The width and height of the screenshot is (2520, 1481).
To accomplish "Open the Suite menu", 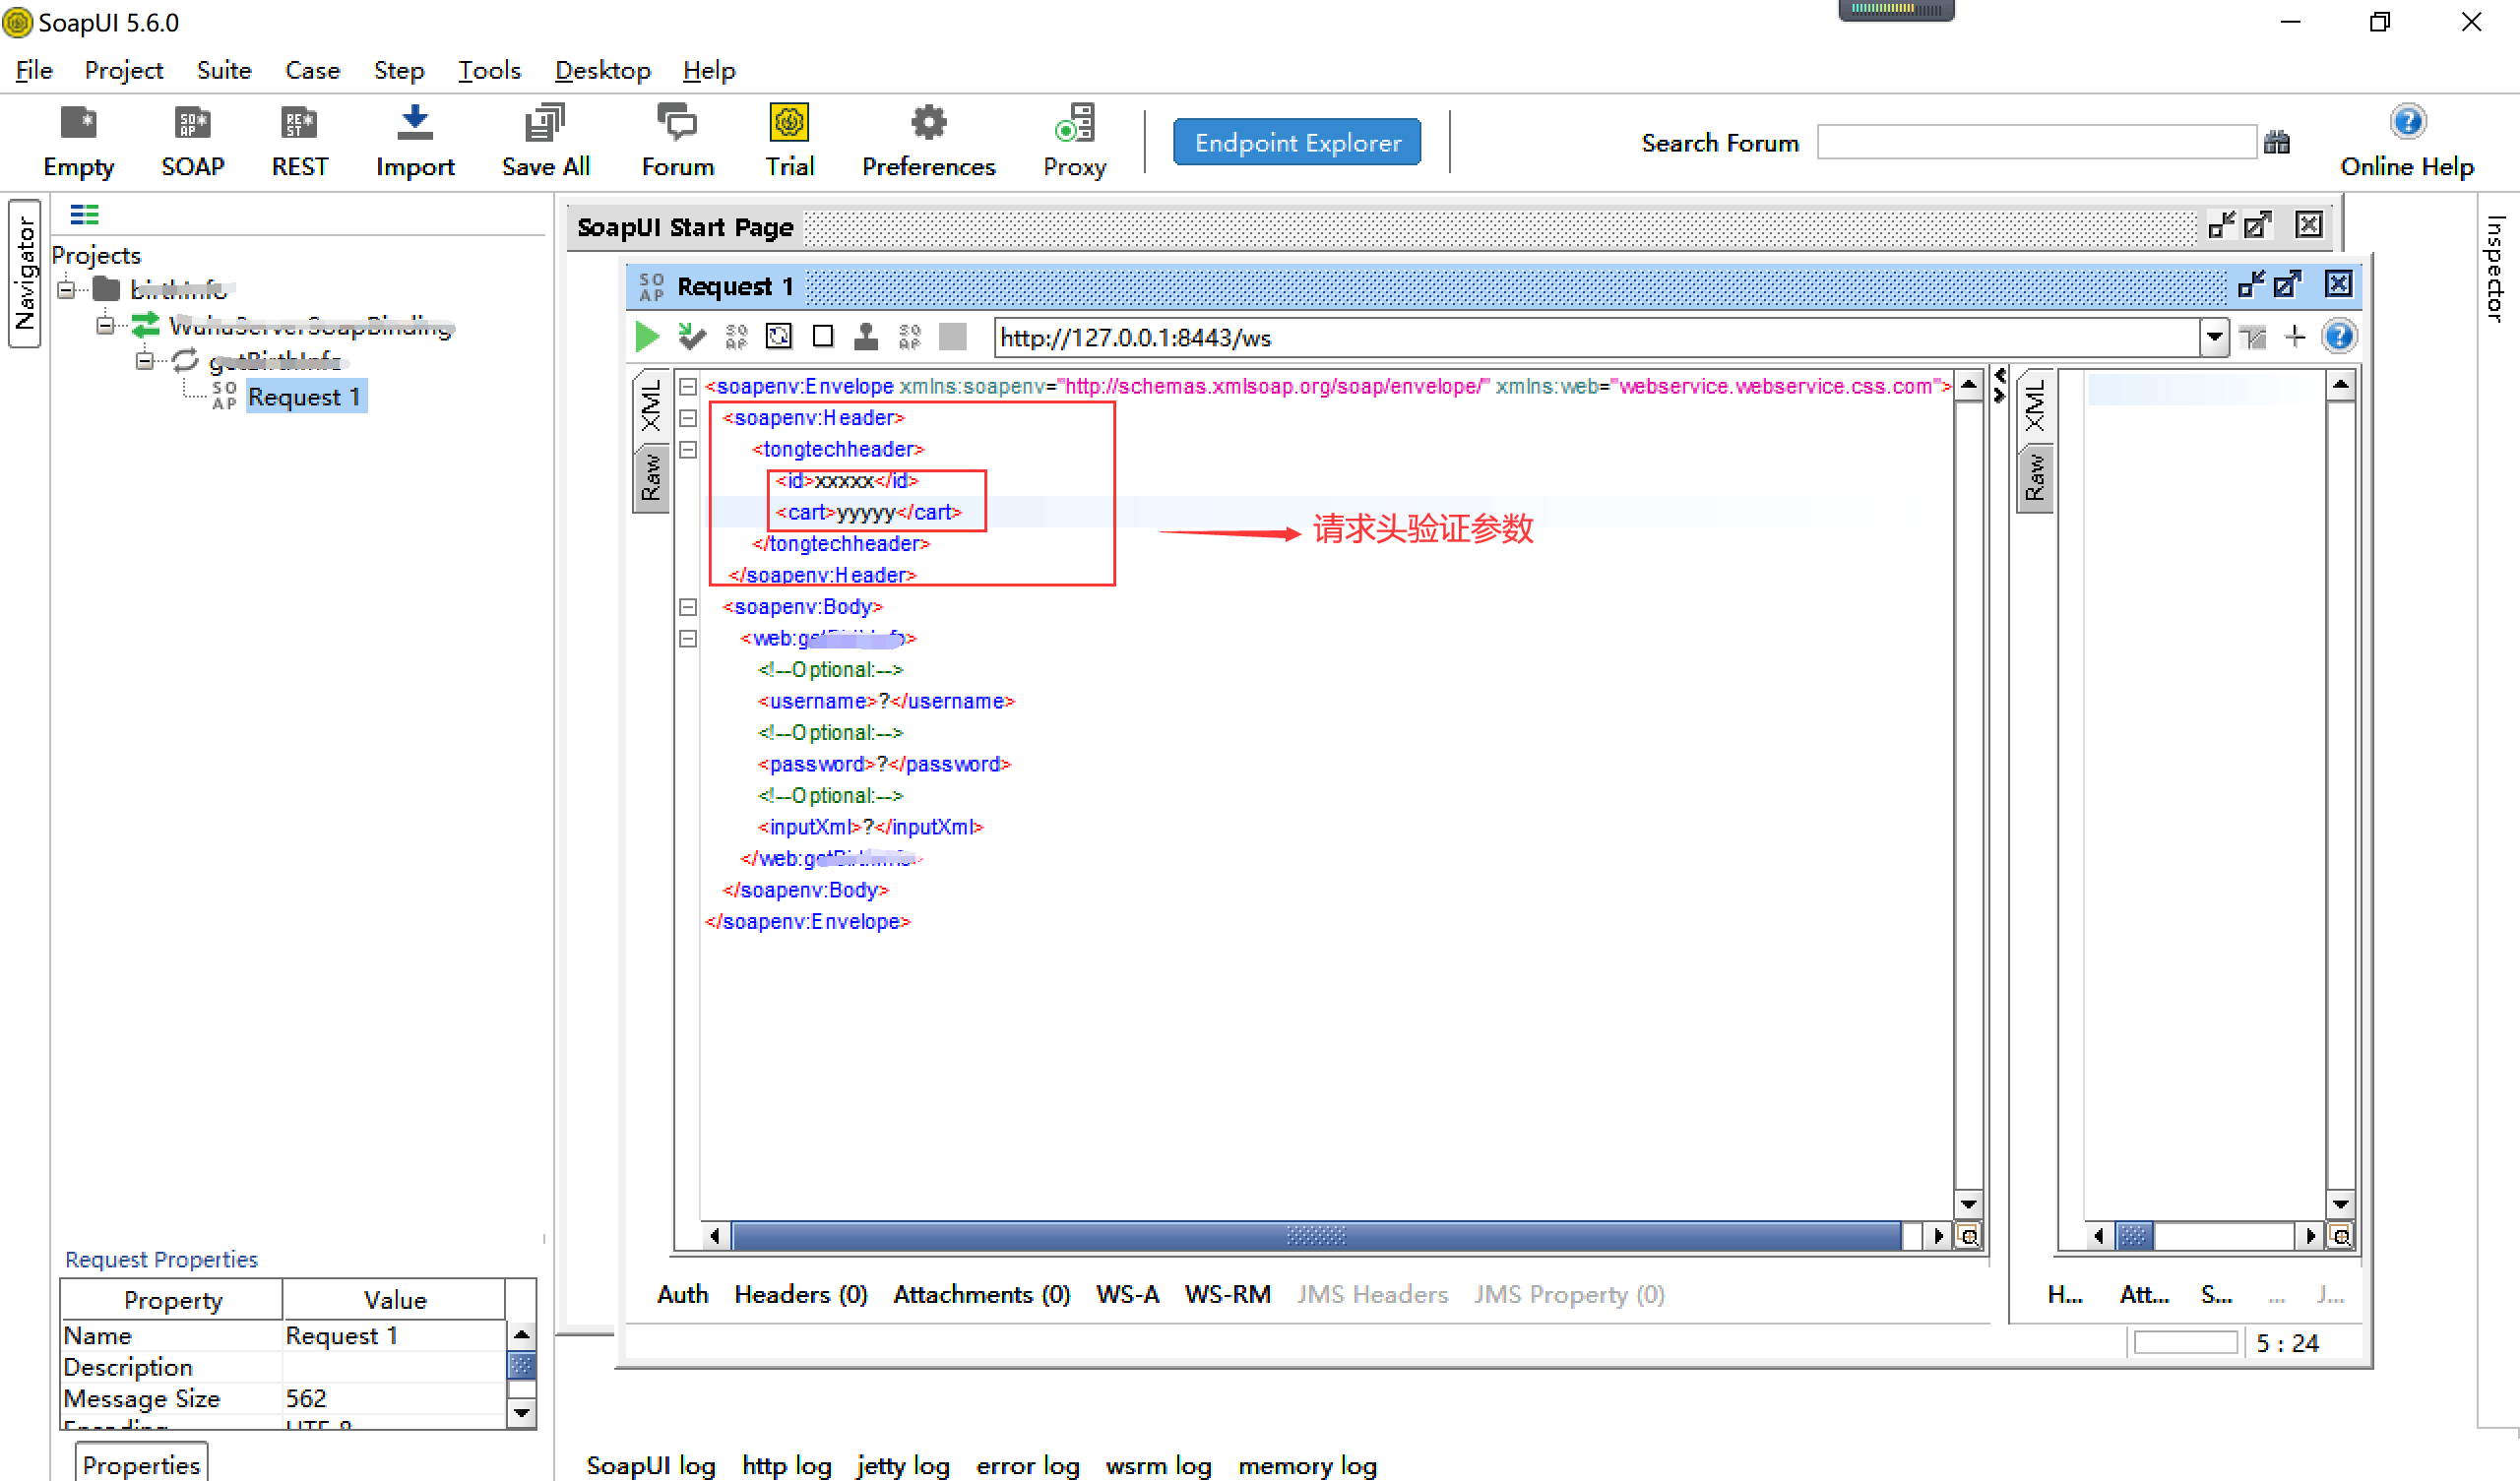I will 224,70.
